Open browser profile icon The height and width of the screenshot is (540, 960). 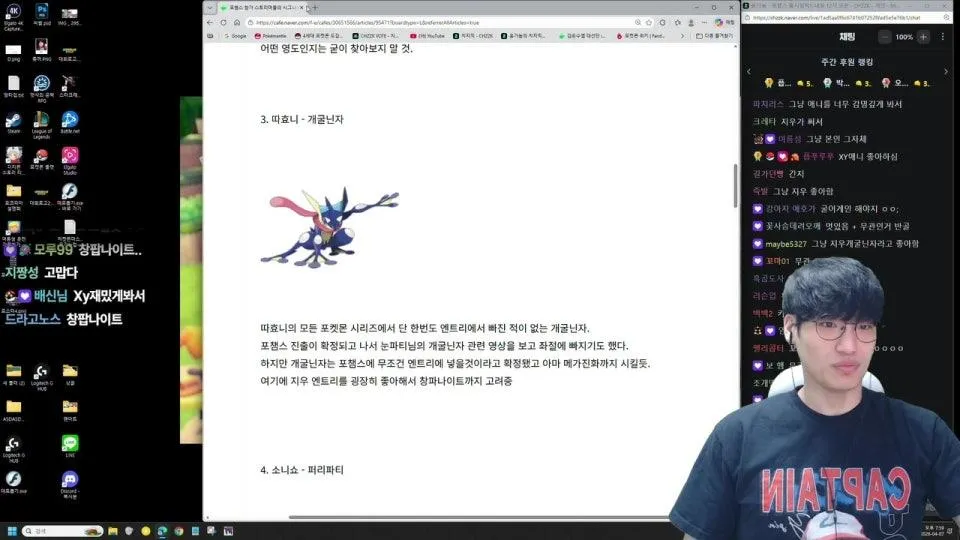tap(691, 23)
